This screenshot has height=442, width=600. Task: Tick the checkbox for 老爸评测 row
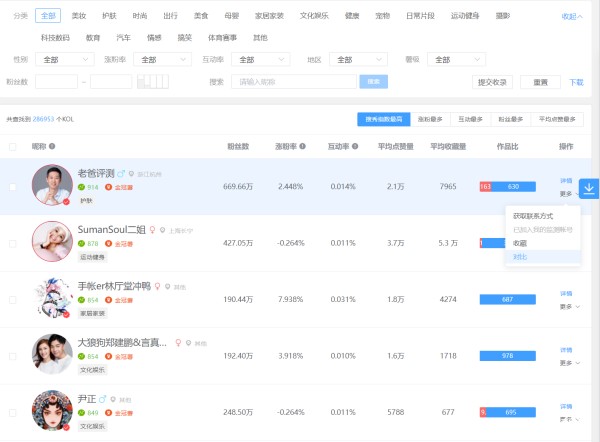coord(13,187)
